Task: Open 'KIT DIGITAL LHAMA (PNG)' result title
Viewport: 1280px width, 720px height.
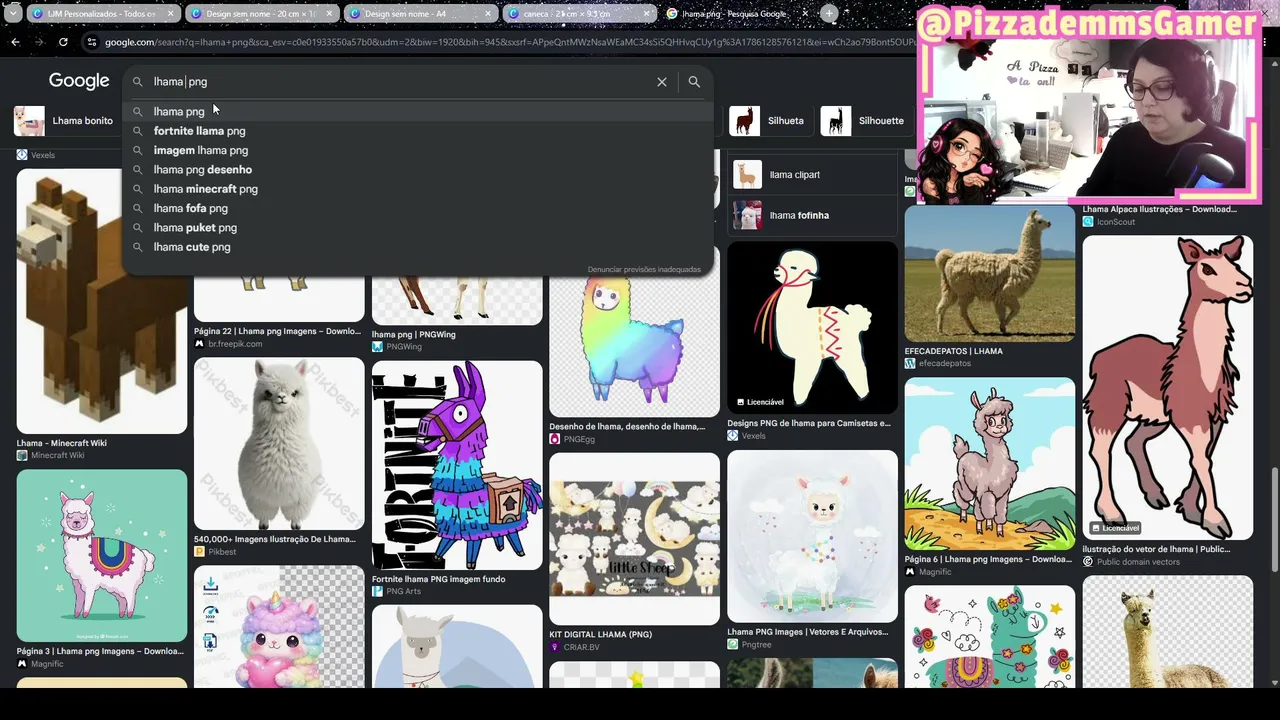Action: [x=600, y=634]
